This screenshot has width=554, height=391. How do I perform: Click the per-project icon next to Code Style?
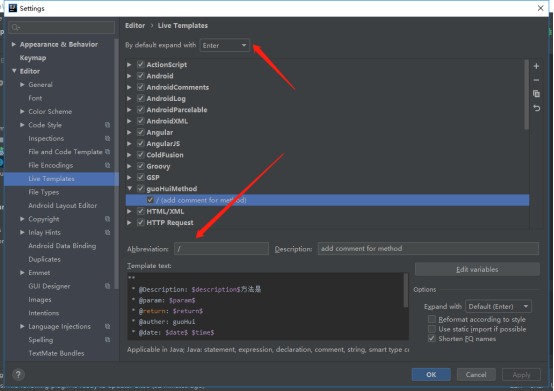pos(107,125)
